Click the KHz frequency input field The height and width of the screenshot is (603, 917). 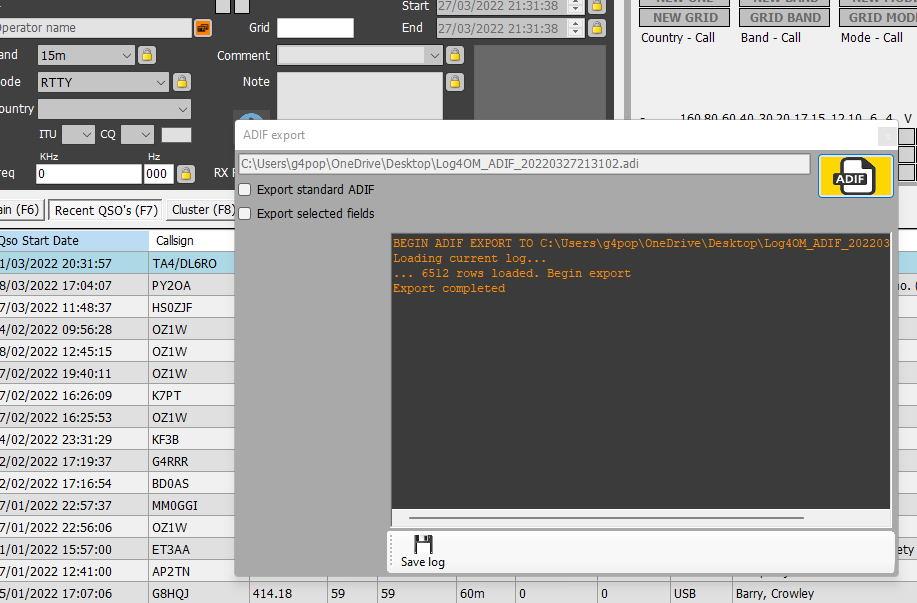[89, 174]
